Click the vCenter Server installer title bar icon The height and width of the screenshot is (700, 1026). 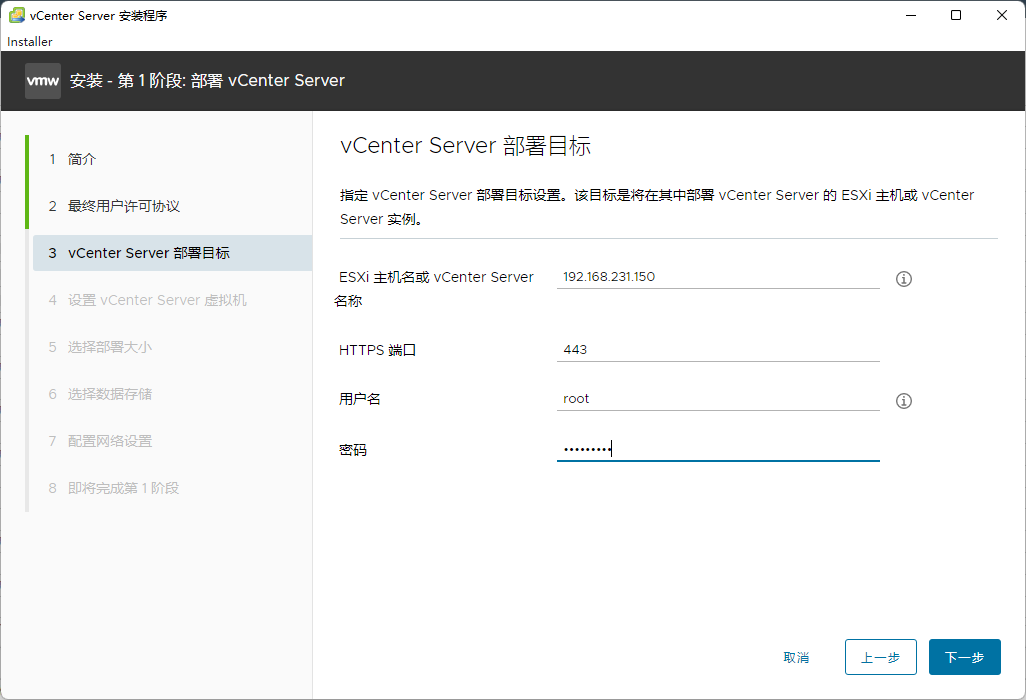[17, 15]
